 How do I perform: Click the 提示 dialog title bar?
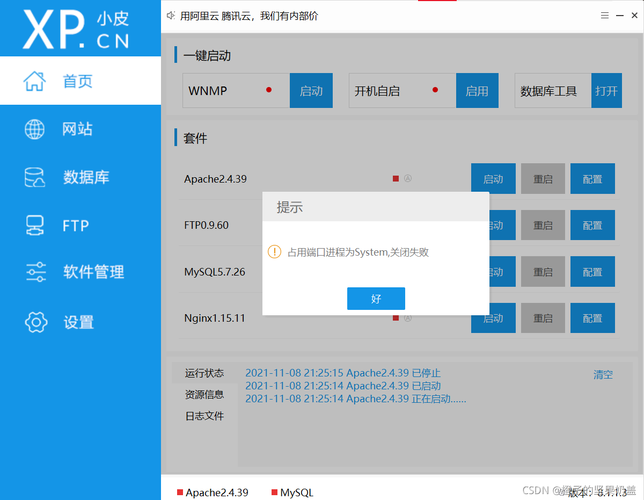(x=376, y=207)
